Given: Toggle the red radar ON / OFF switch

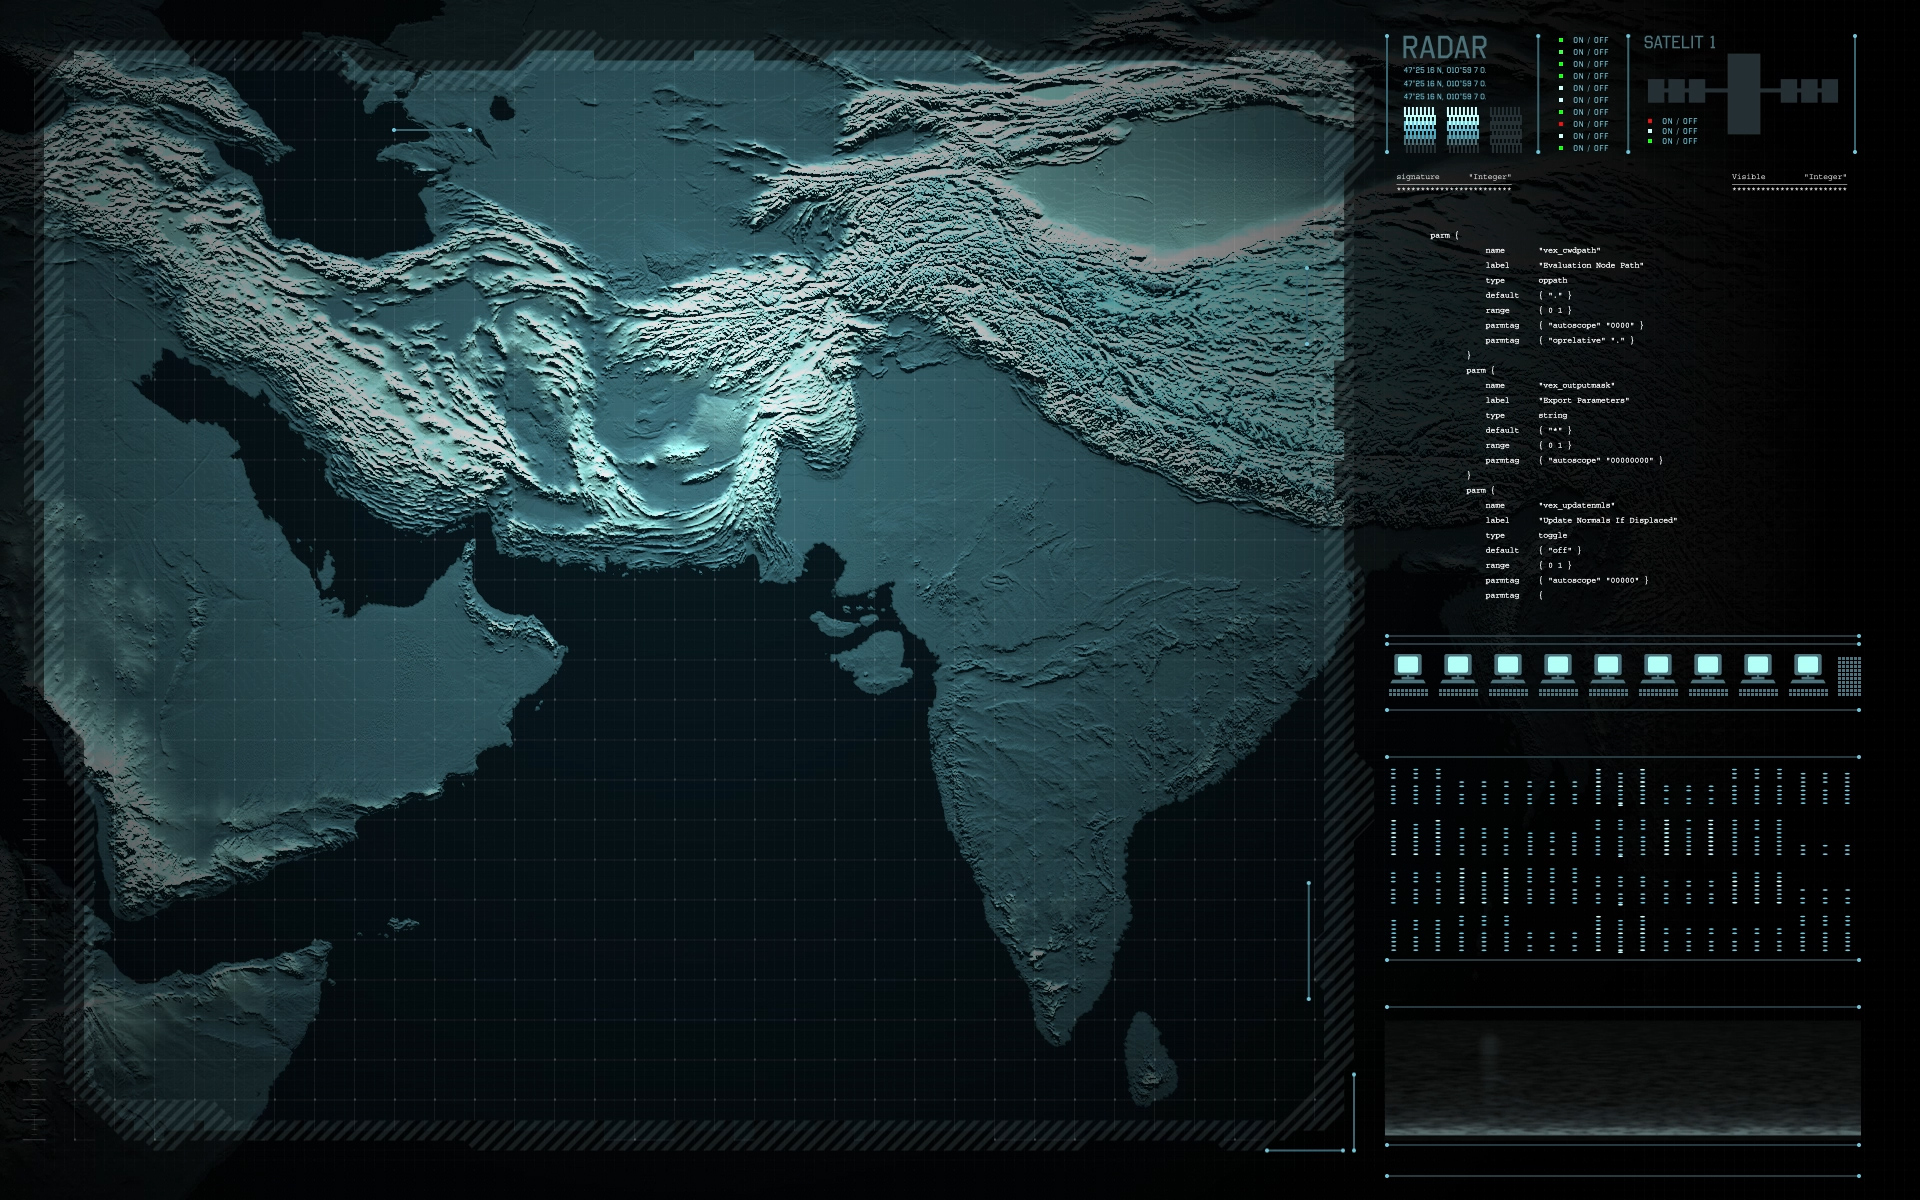Looking at the screenshot, I should tap(1589, 124).
